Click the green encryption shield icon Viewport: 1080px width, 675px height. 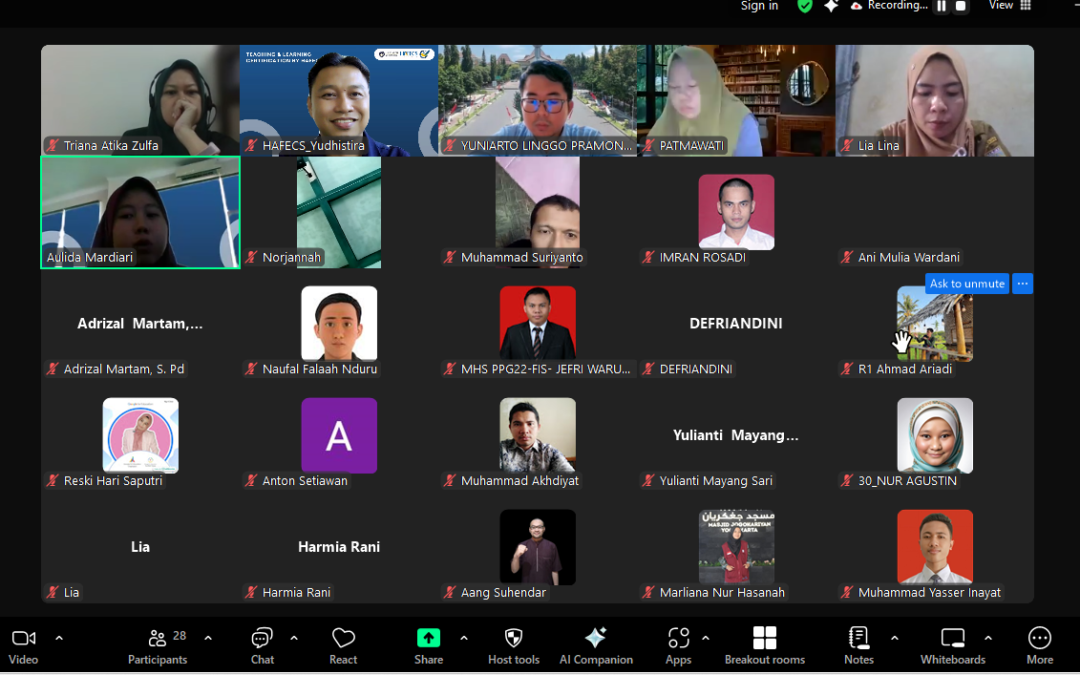click(x=804, y=6)
